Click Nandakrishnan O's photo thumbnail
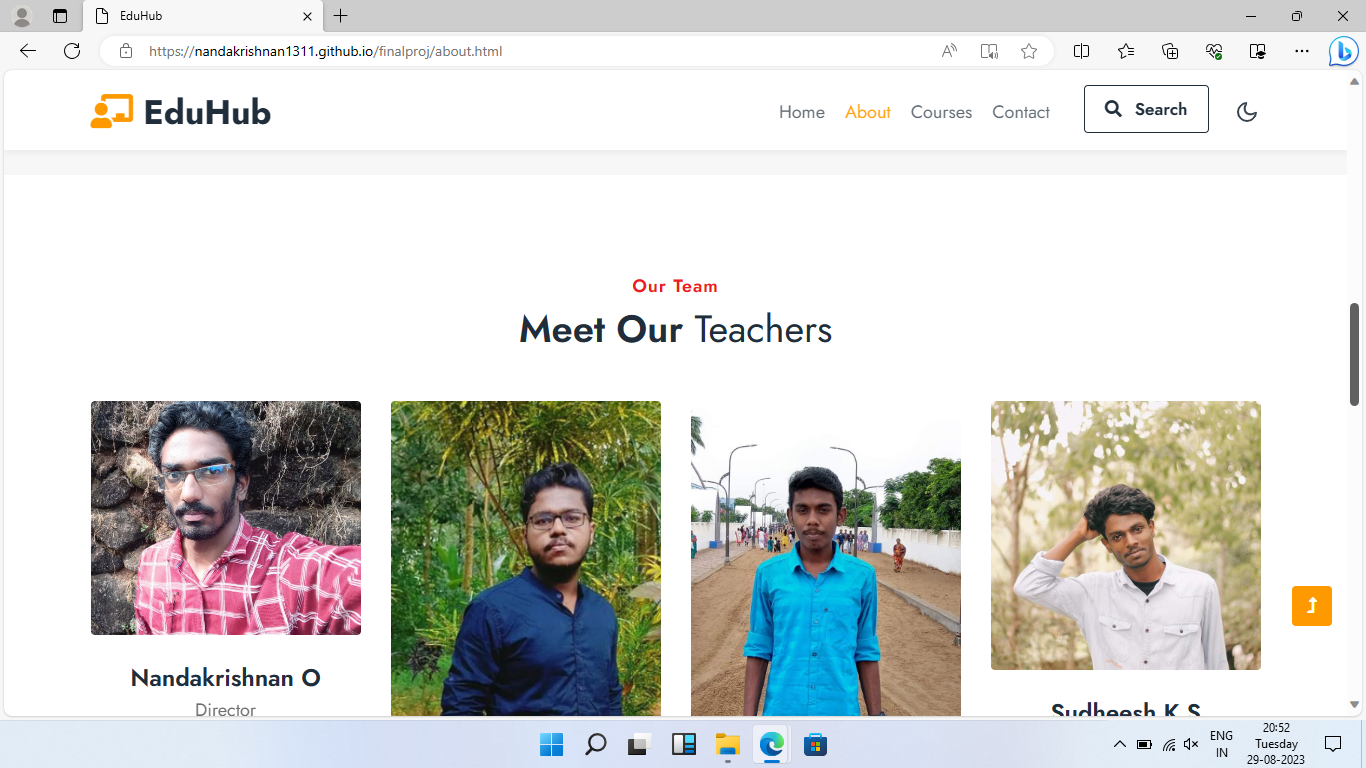1366x768 pixels. click(225, 517)
